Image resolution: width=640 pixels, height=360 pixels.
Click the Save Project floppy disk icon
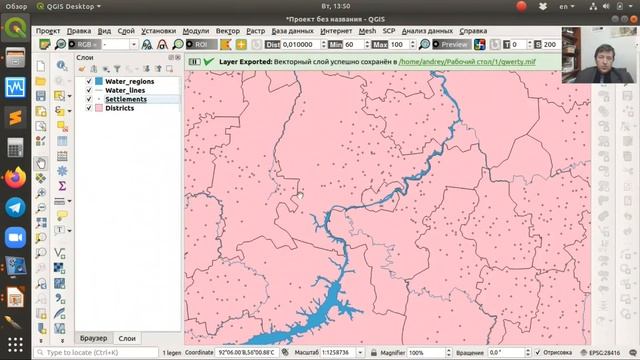(41, 96)
